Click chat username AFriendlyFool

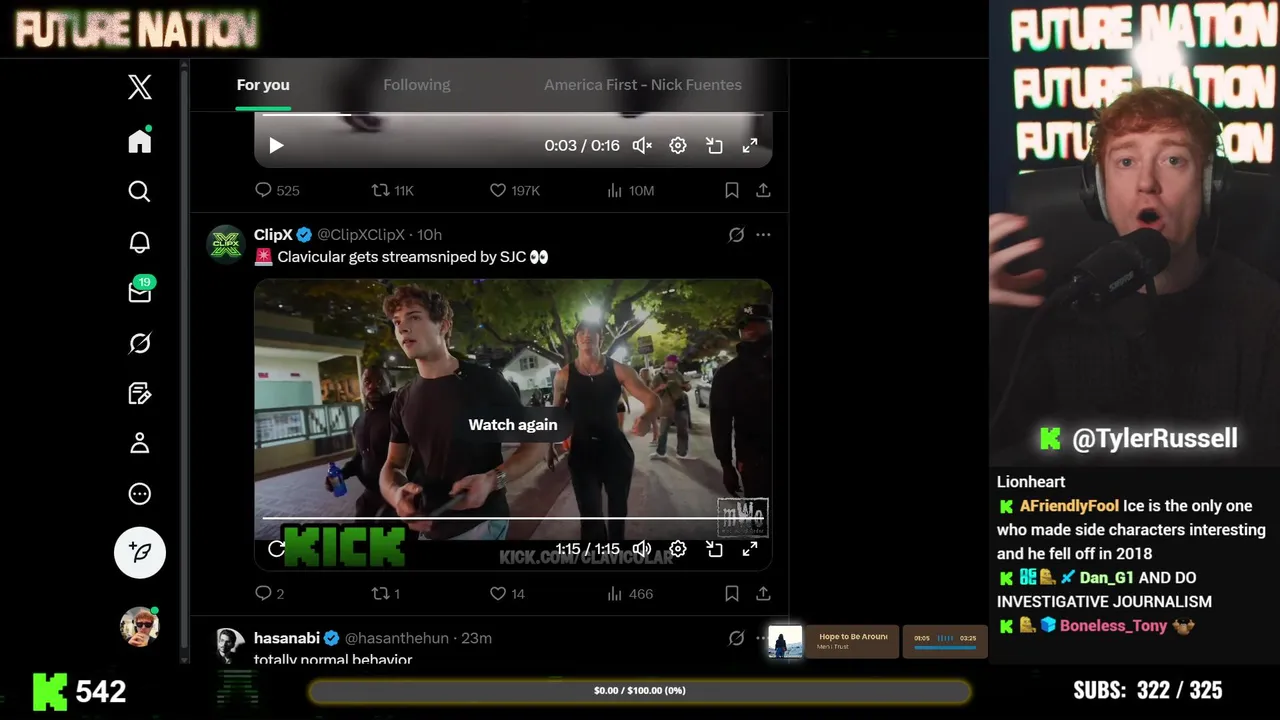pyautogui.click(x=1069, y=506)
